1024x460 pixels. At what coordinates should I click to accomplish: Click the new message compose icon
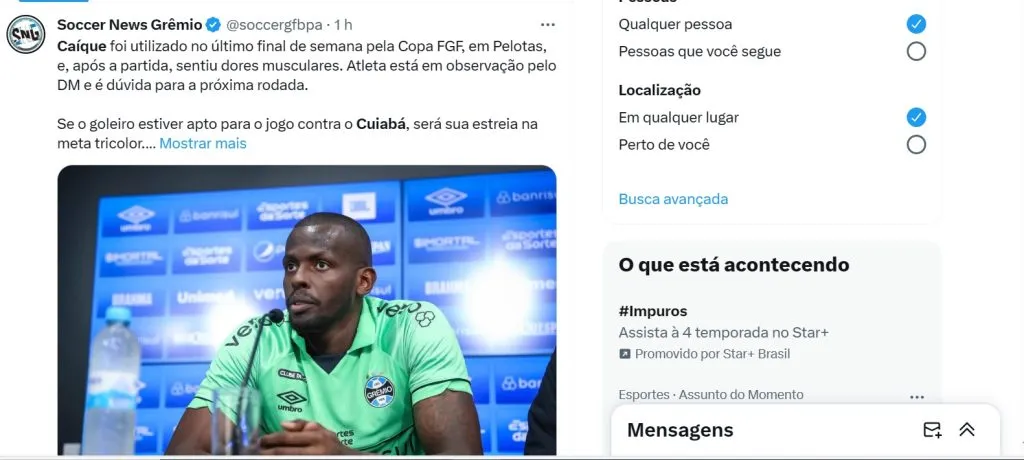(x=932, y=429)
